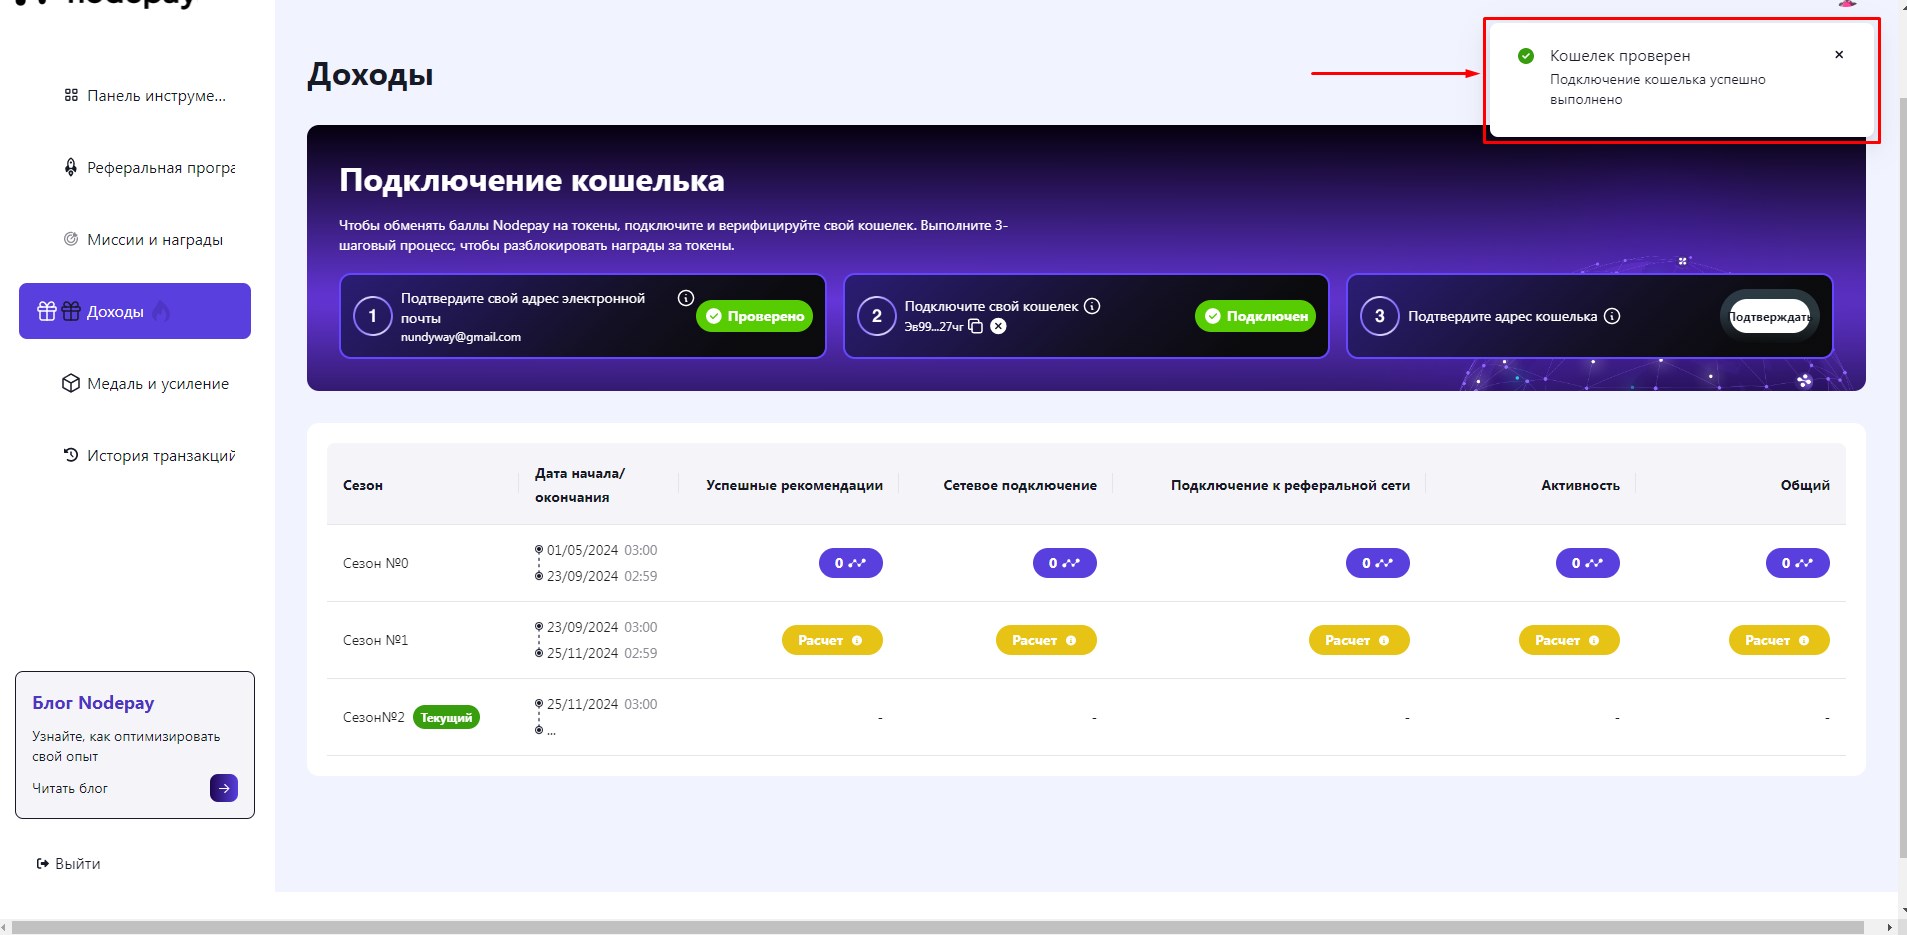Click the date 01/05/2024 03:00
The image size is (1907, 935).
click(602, 550)
